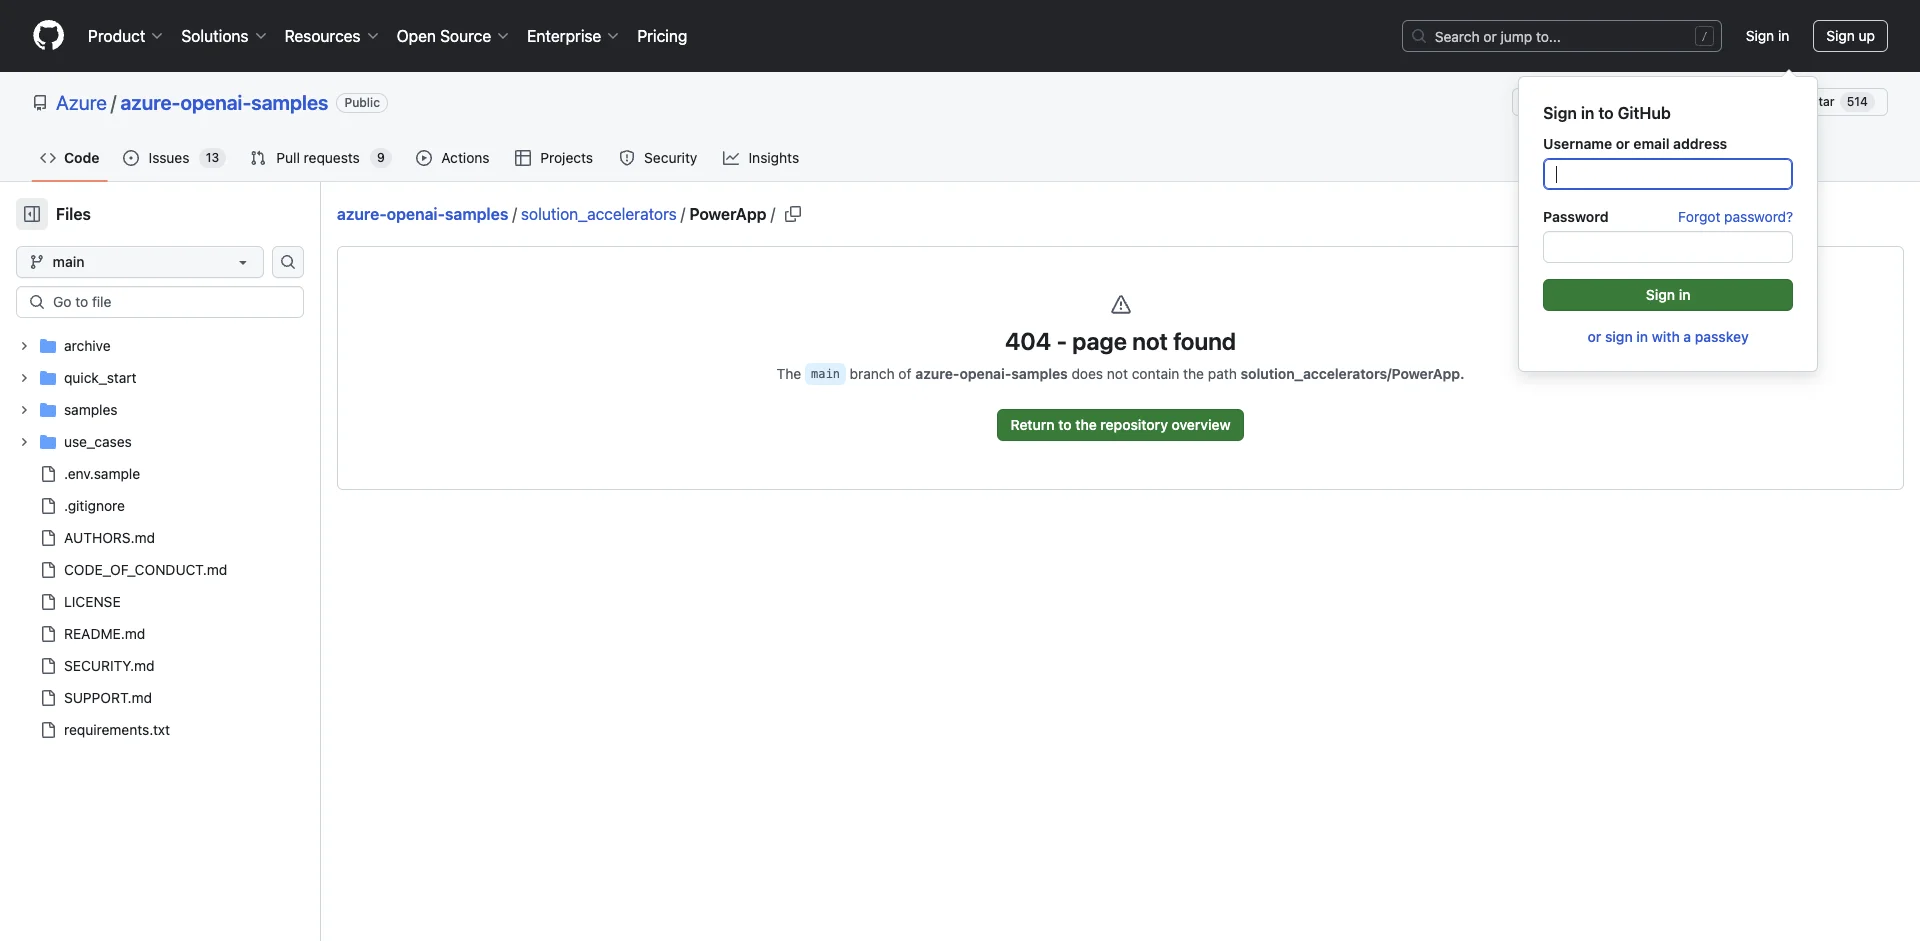The image size is (1920, 941).
Task: Select the quick_start folder icon
Action: point(48,378)
